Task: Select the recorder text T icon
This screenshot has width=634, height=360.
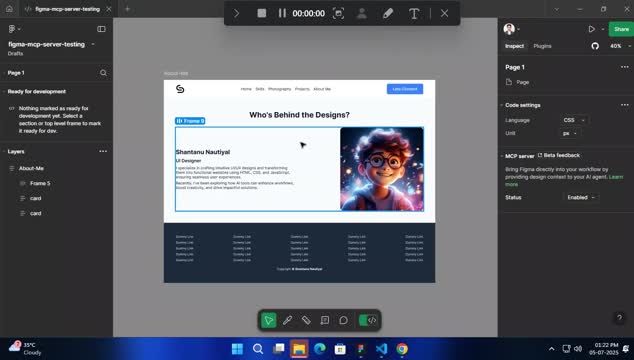Action: [414, 13]
